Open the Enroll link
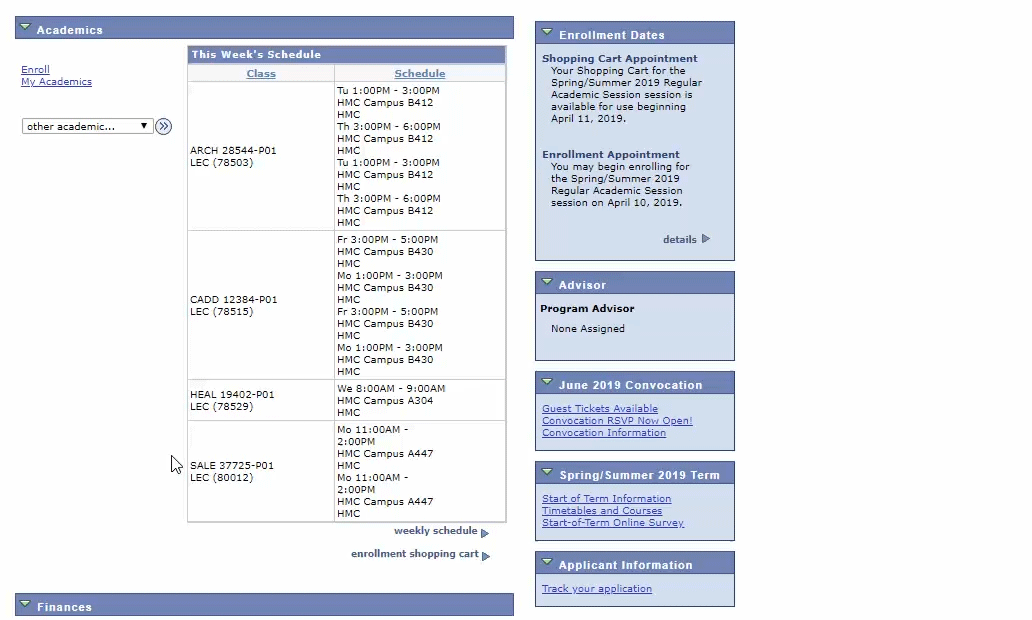This screenshot has width=1032, height=620. coord(35,70)
